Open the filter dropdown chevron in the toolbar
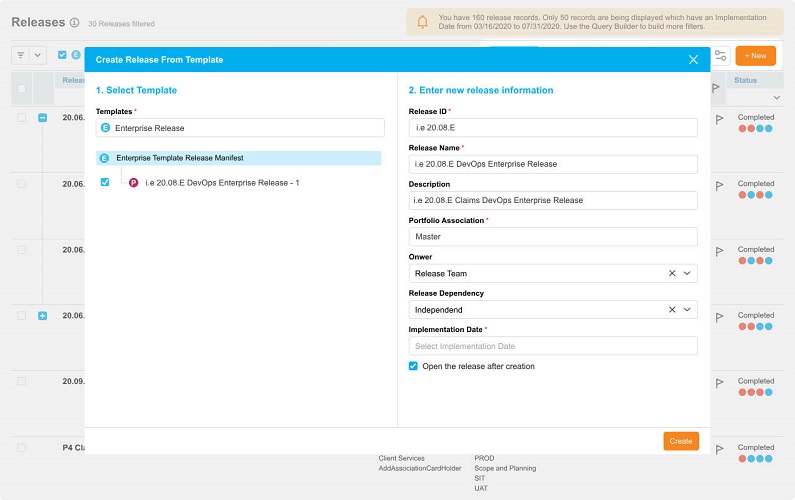This screenshot has height=500, width=795. coord(38,55)
